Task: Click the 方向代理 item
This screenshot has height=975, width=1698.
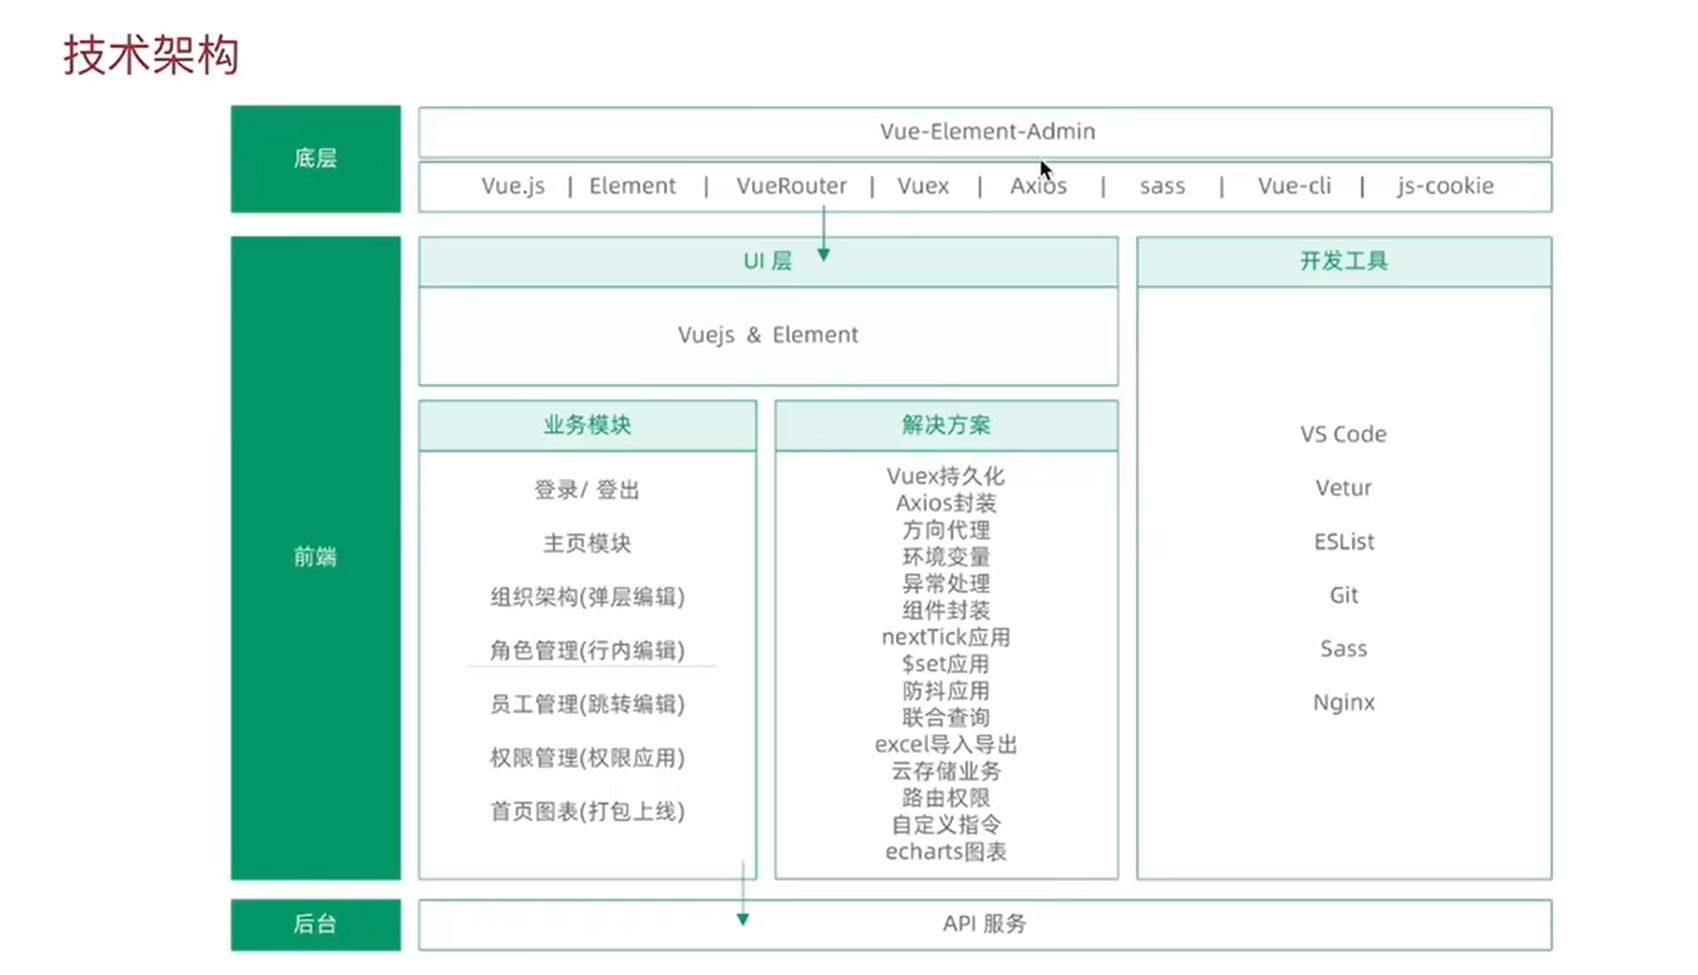Action: click(x=946, y=530)
